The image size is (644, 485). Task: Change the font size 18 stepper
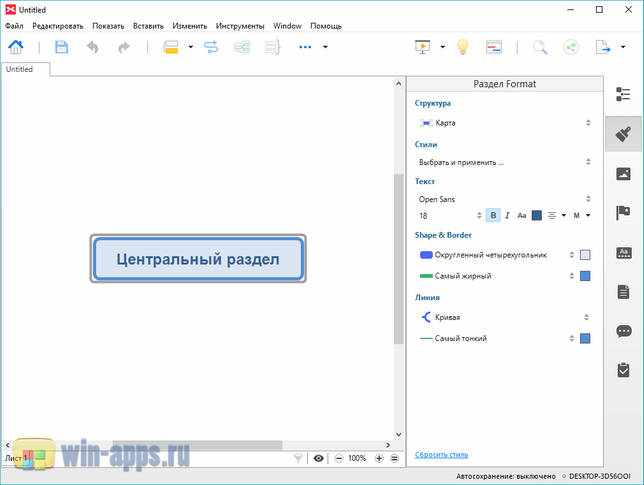coord(478,215)
